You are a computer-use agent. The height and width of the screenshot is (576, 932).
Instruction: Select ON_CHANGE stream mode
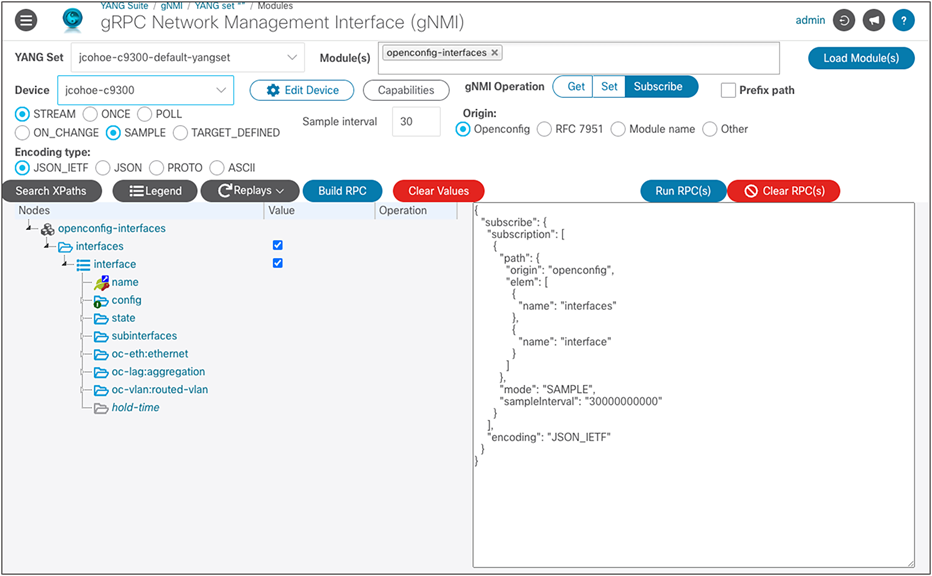(22, 133)
